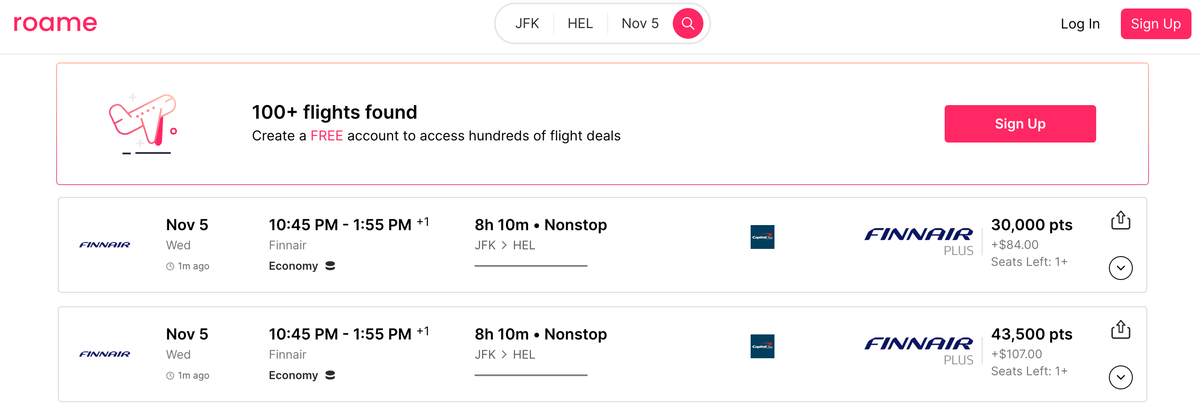The width and height of the screenshot is (1200, 411).
Task: Expand details of the 30,000 pts flight
Action: tap(1121, 268)
